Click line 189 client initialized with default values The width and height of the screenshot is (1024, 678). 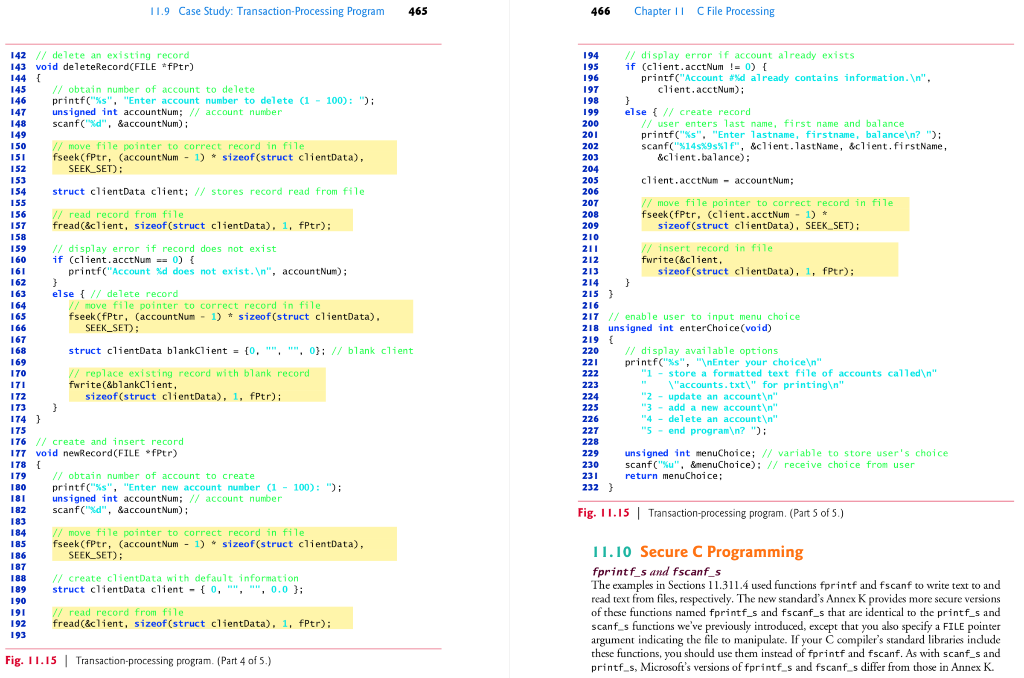178,589
